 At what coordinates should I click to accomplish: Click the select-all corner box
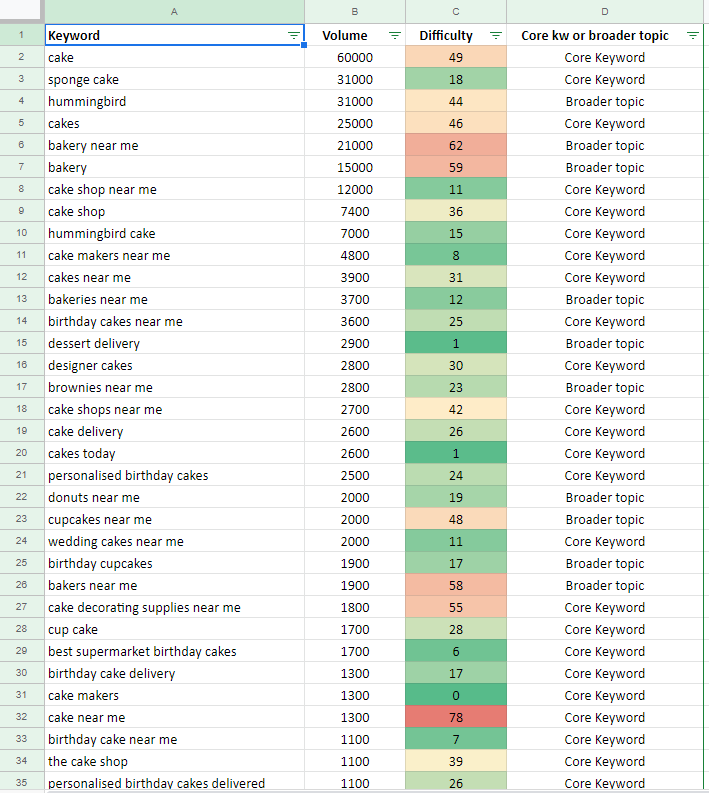21,10
